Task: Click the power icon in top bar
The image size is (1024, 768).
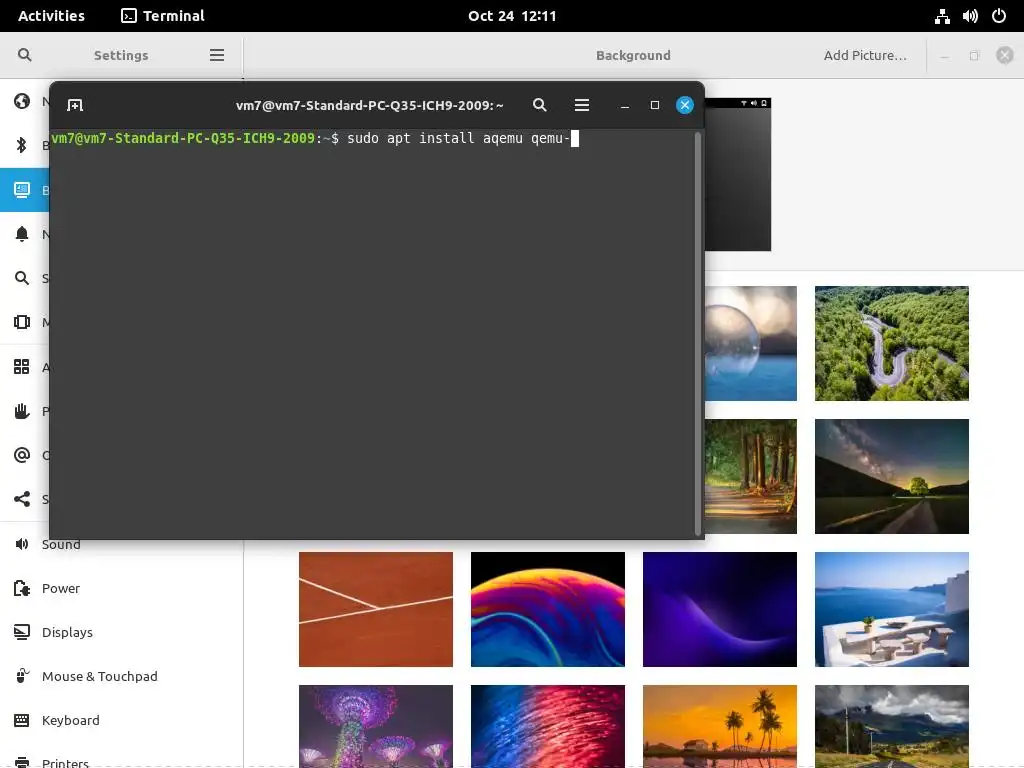Action: pyautogui.click(x=999, y=16)
